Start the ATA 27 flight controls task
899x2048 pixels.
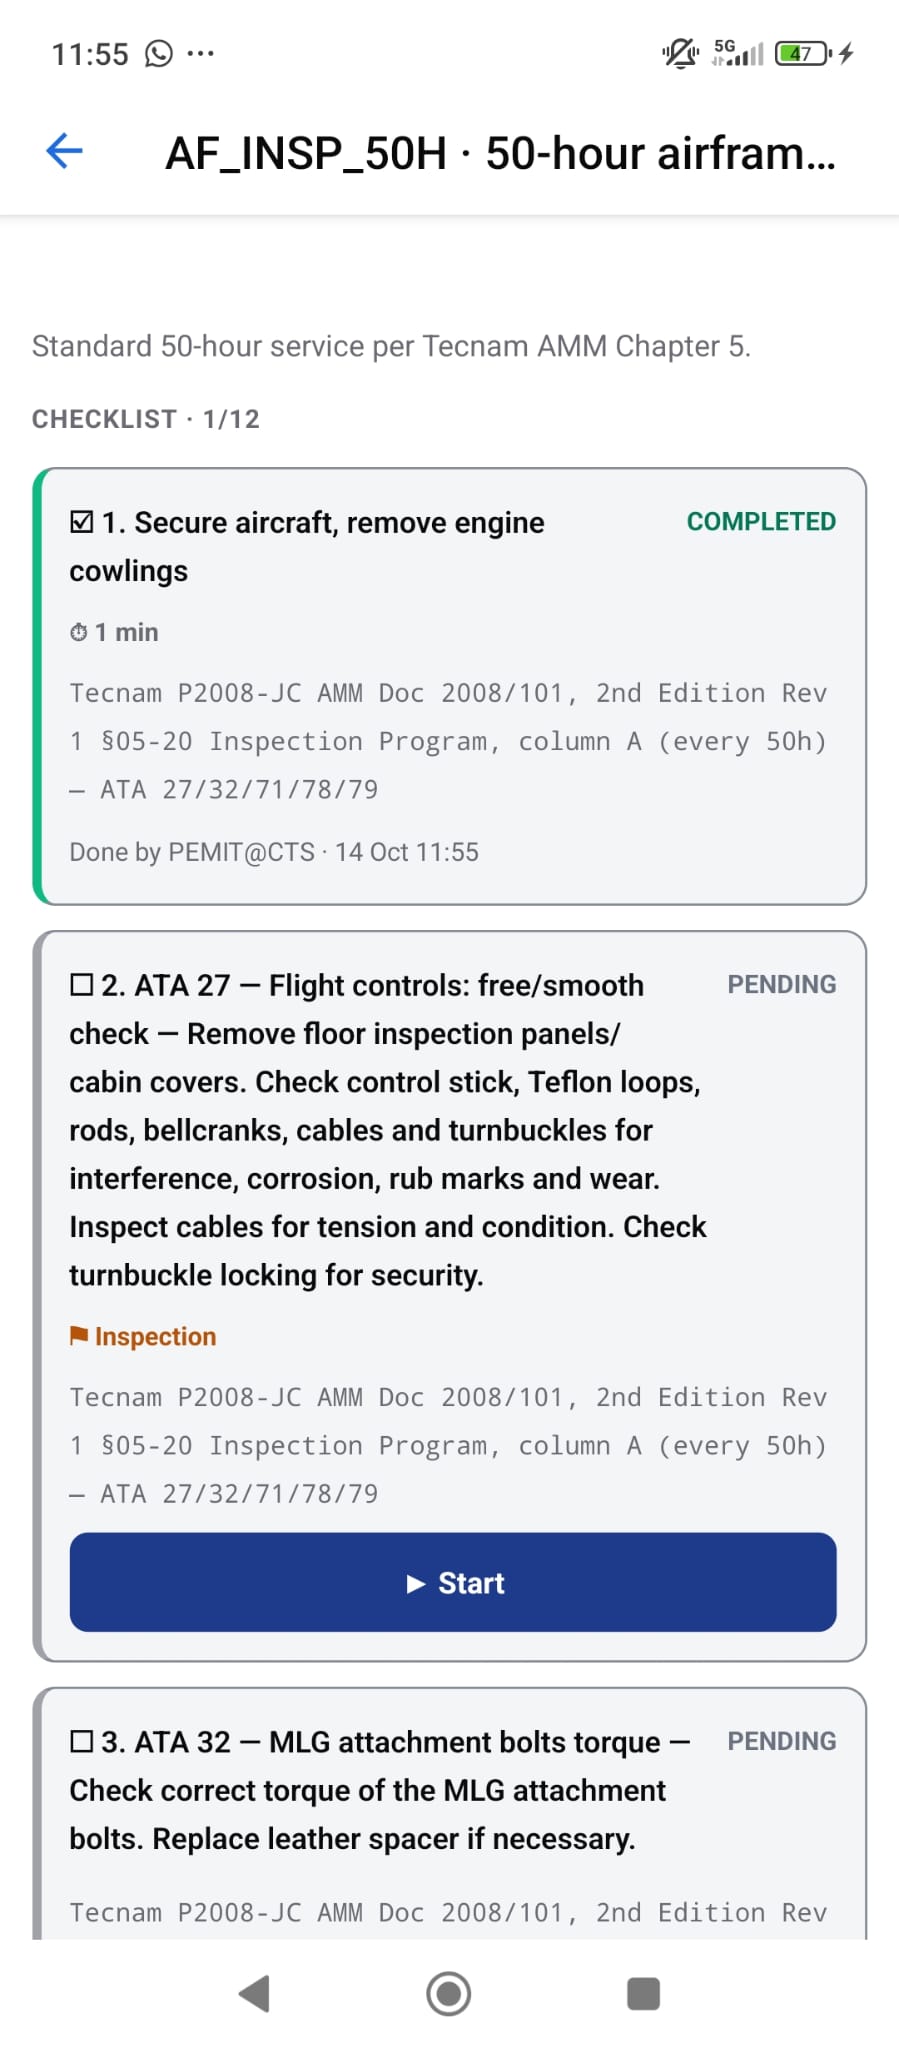(x=453, y=1582)
